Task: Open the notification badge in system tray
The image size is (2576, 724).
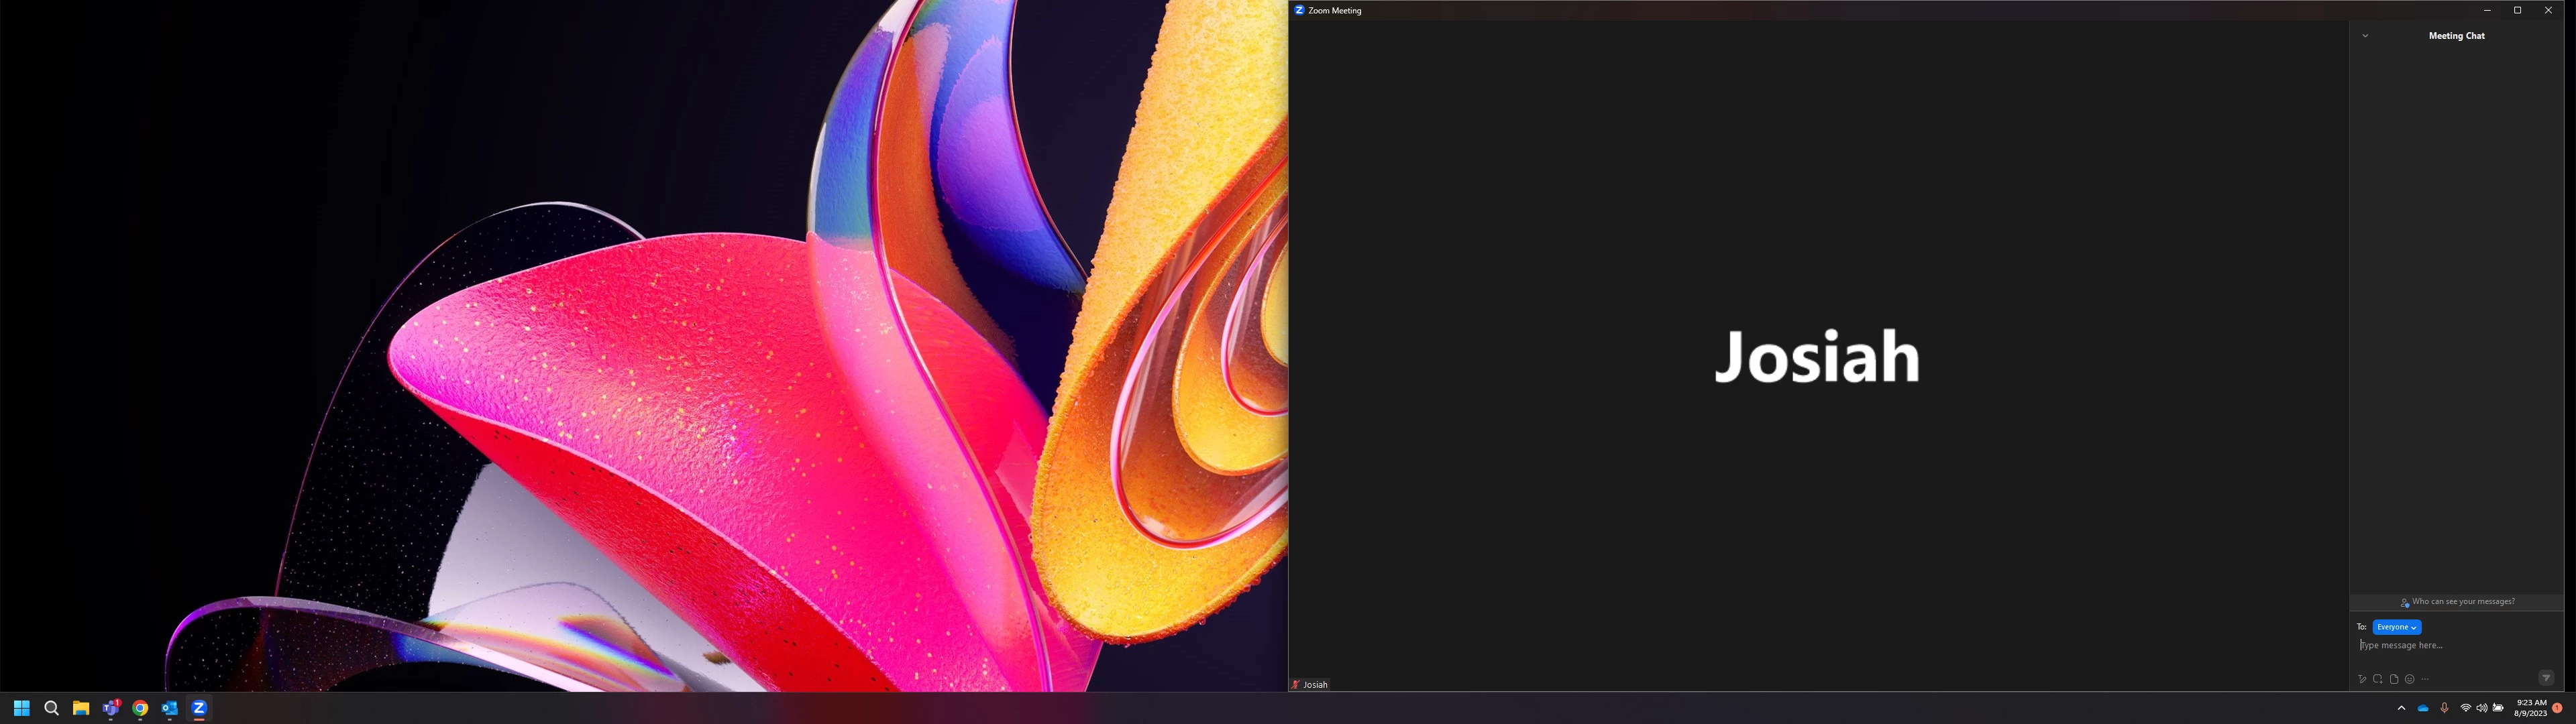Action: click(2556, 708)
